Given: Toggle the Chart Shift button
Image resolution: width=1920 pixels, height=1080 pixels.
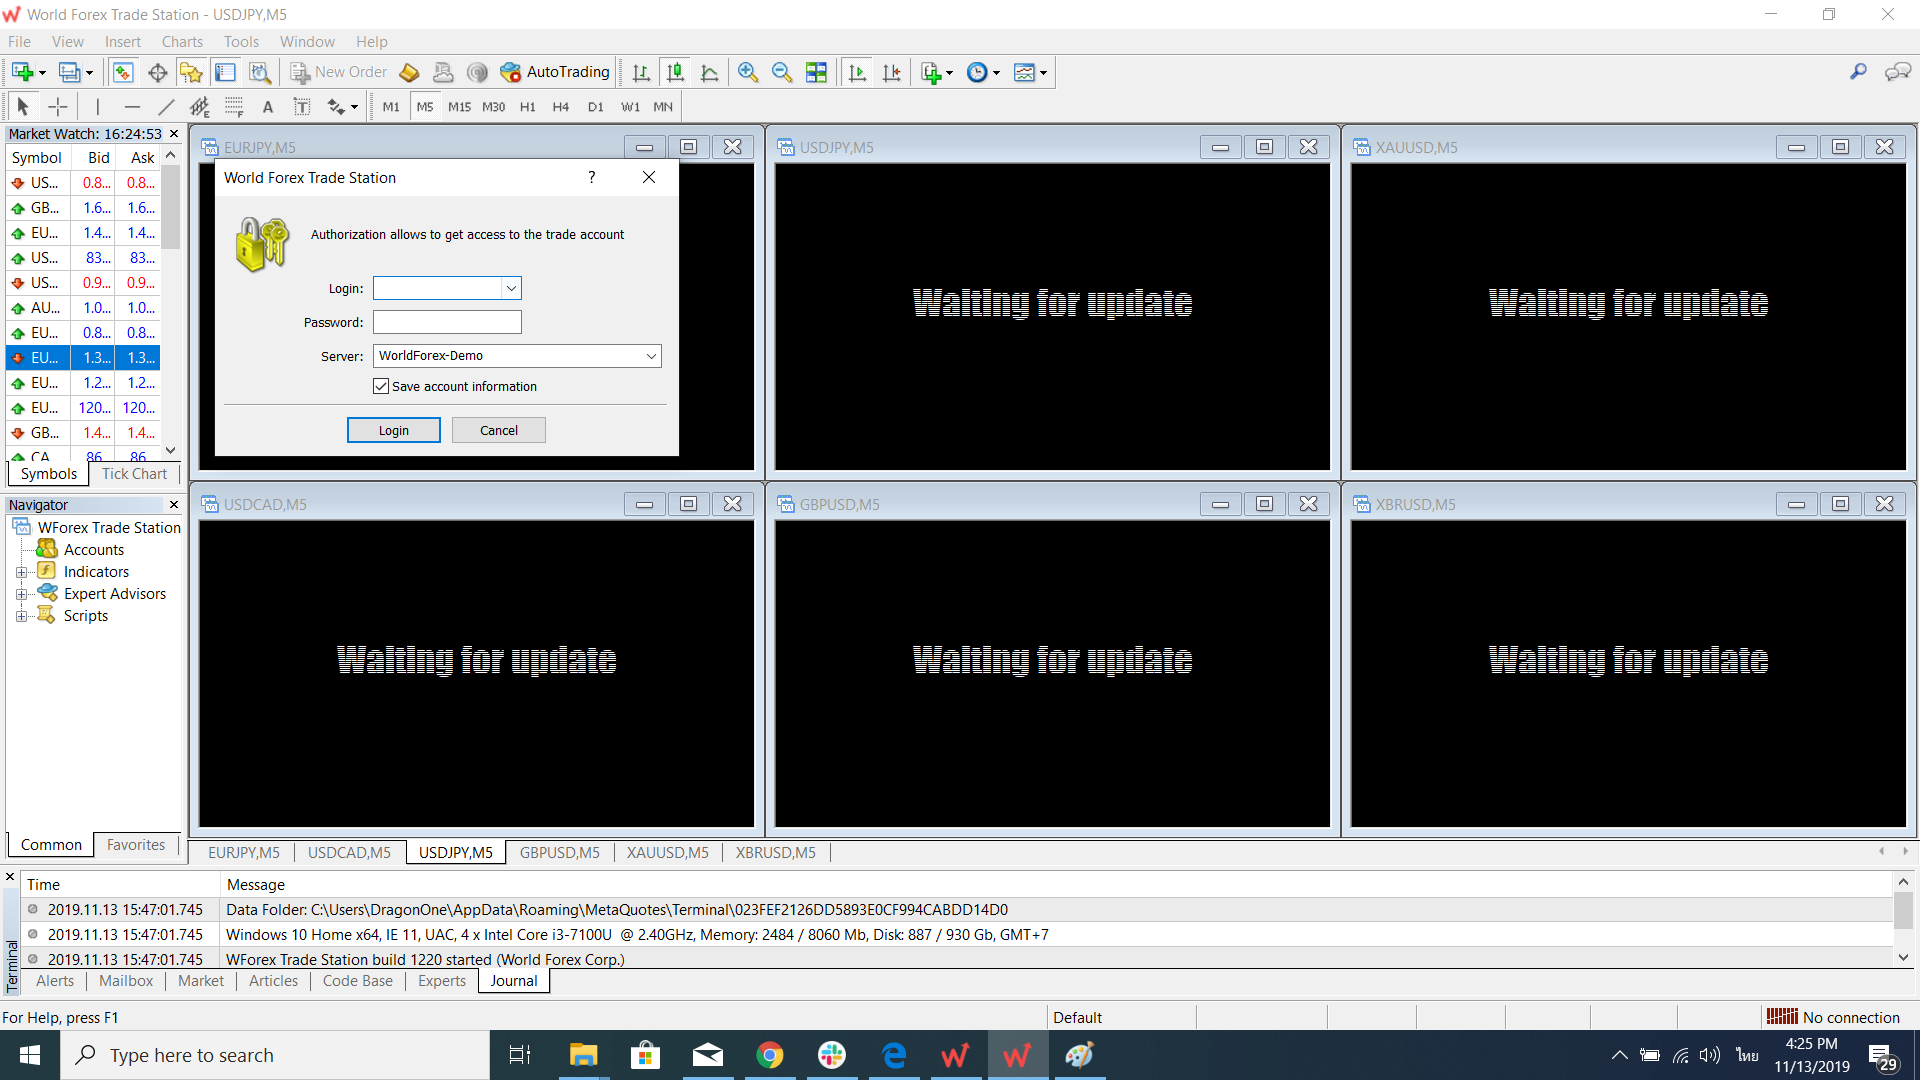Looking at the screenshot, I should [x=891, y=72].
